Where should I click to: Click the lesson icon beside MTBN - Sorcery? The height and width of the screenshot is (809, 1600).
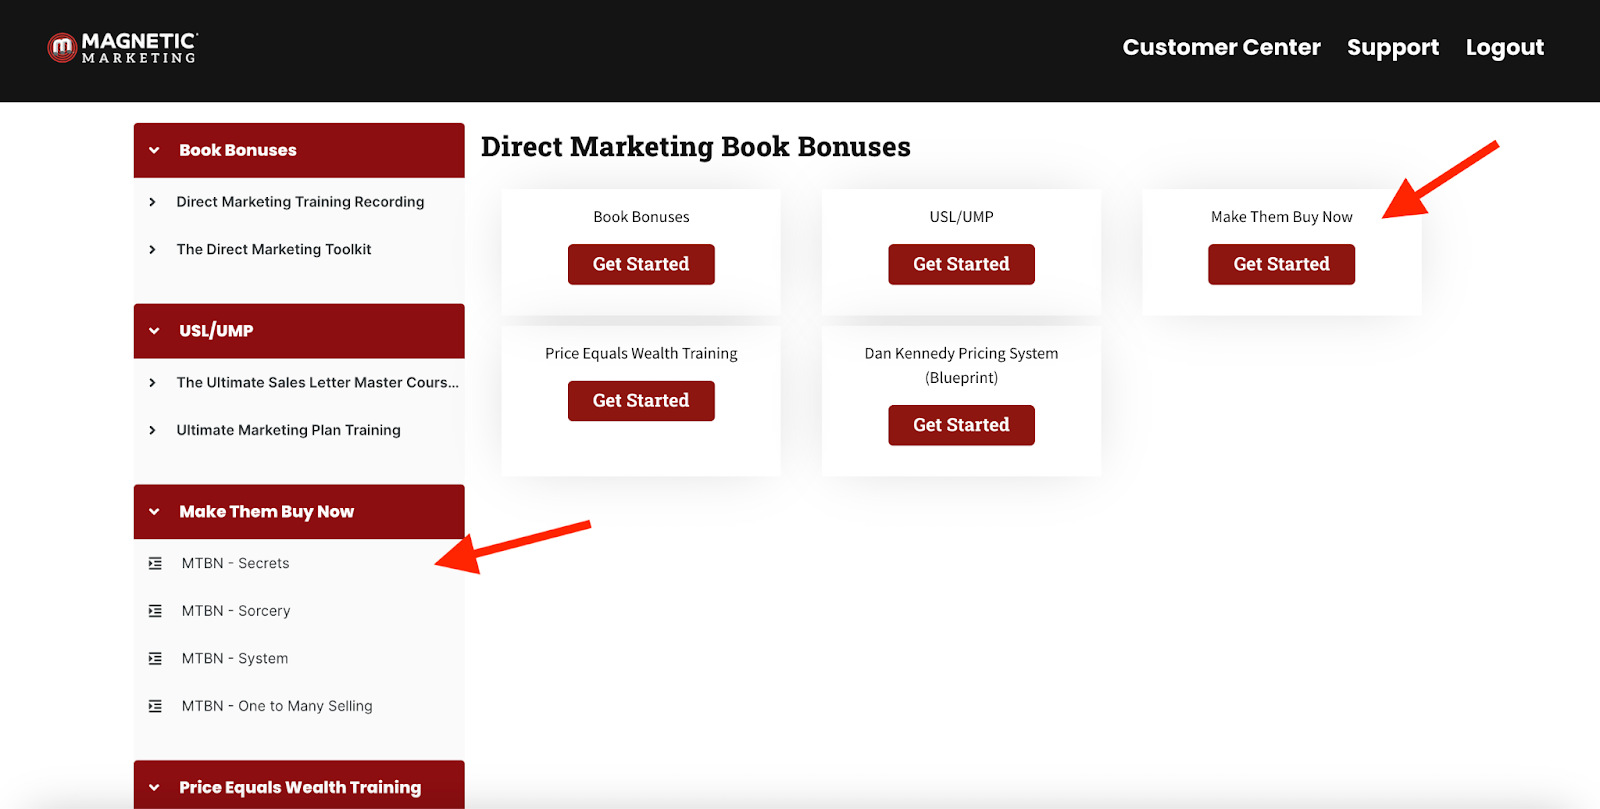point(155,611)
